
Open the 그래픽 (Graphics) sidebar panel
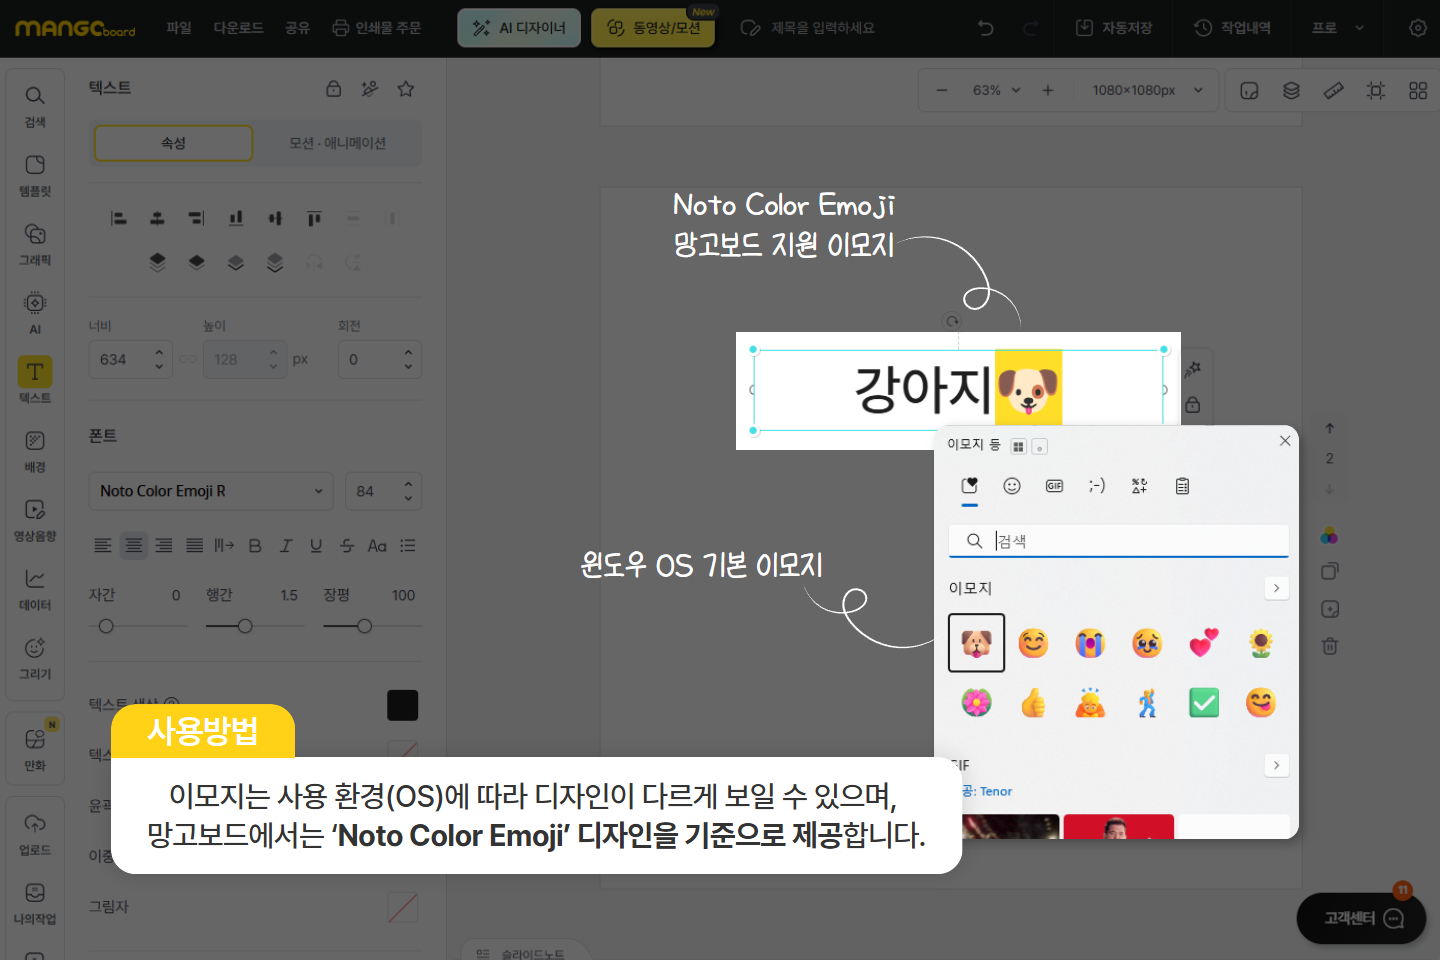point(35,243)
